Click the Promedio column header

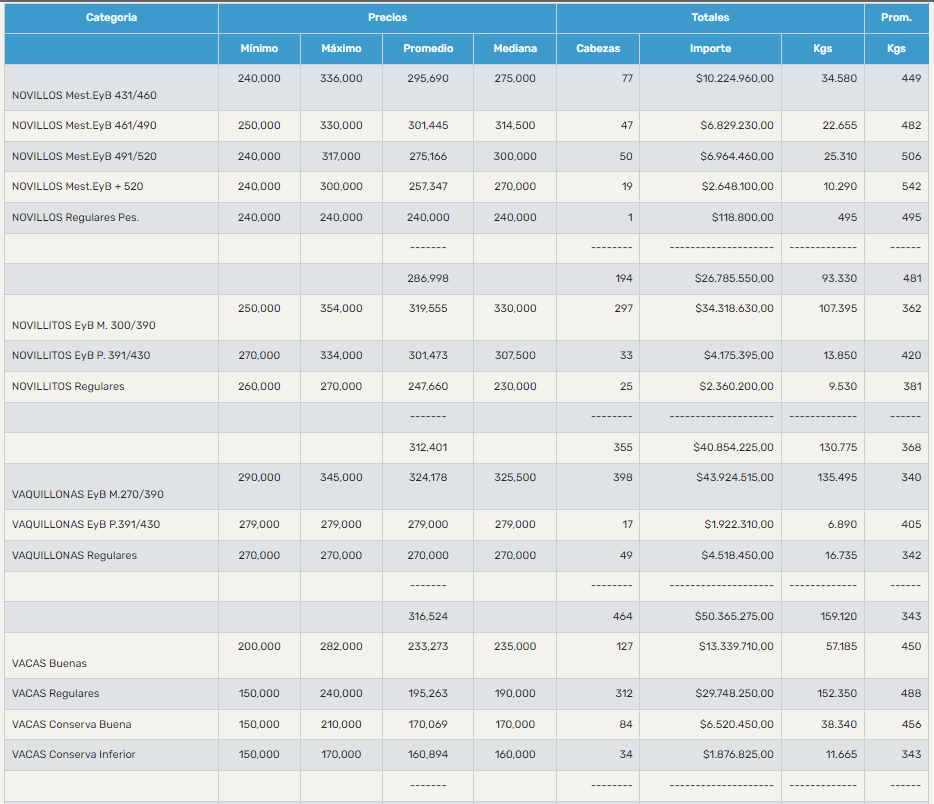point(428,49)
